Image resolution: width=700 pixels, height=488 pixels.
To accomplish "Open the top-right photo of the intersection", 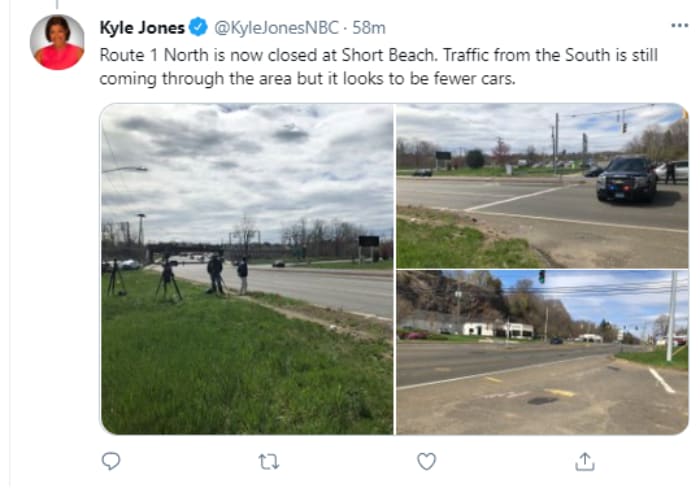I will (x=542, y=185).
